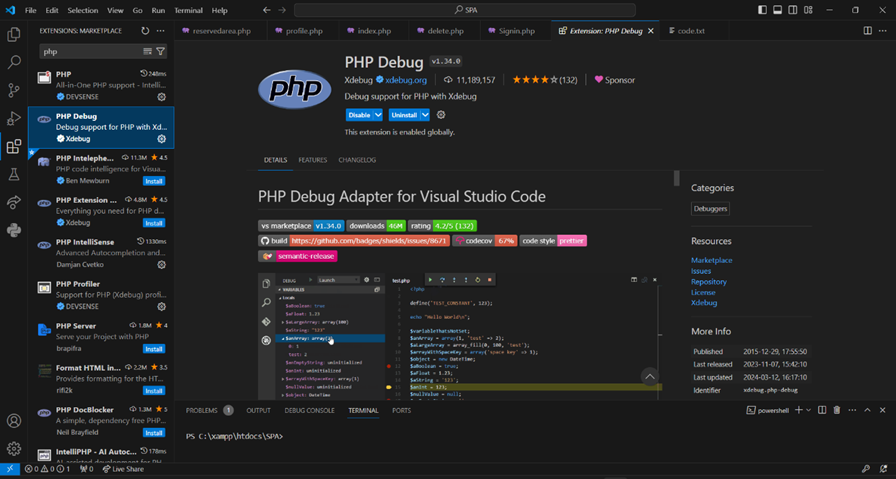
Task: Delete the terminal with trash icon
Action: click(837, 410)
